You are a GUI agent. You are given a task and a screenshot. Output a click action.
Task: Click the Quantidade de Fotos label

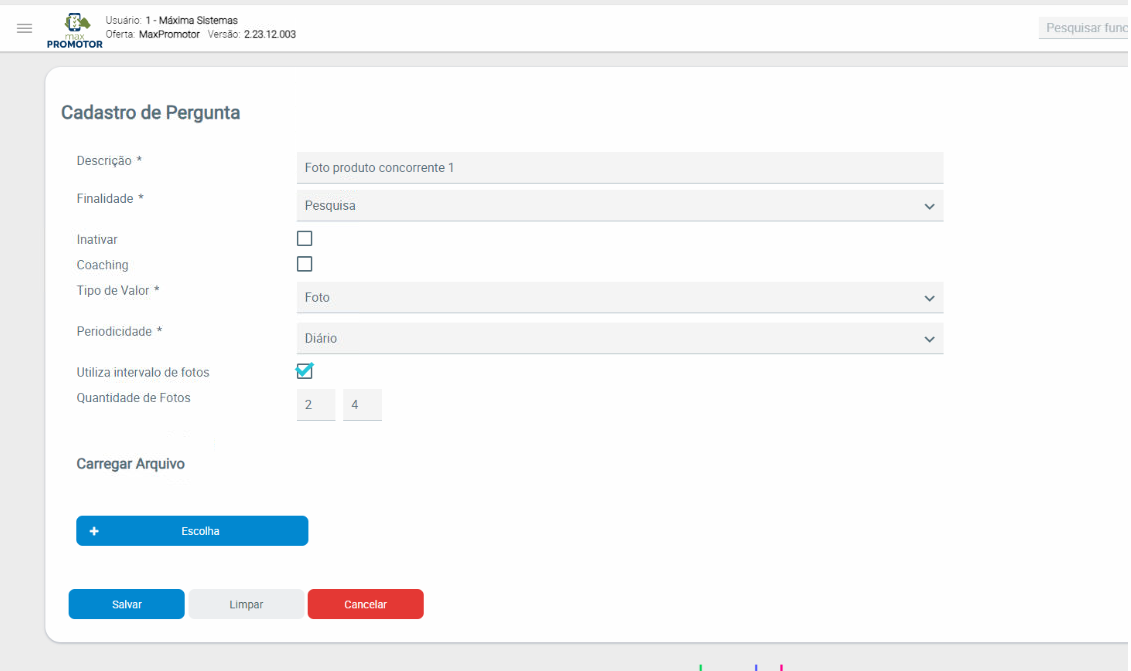tap(133, 398)
